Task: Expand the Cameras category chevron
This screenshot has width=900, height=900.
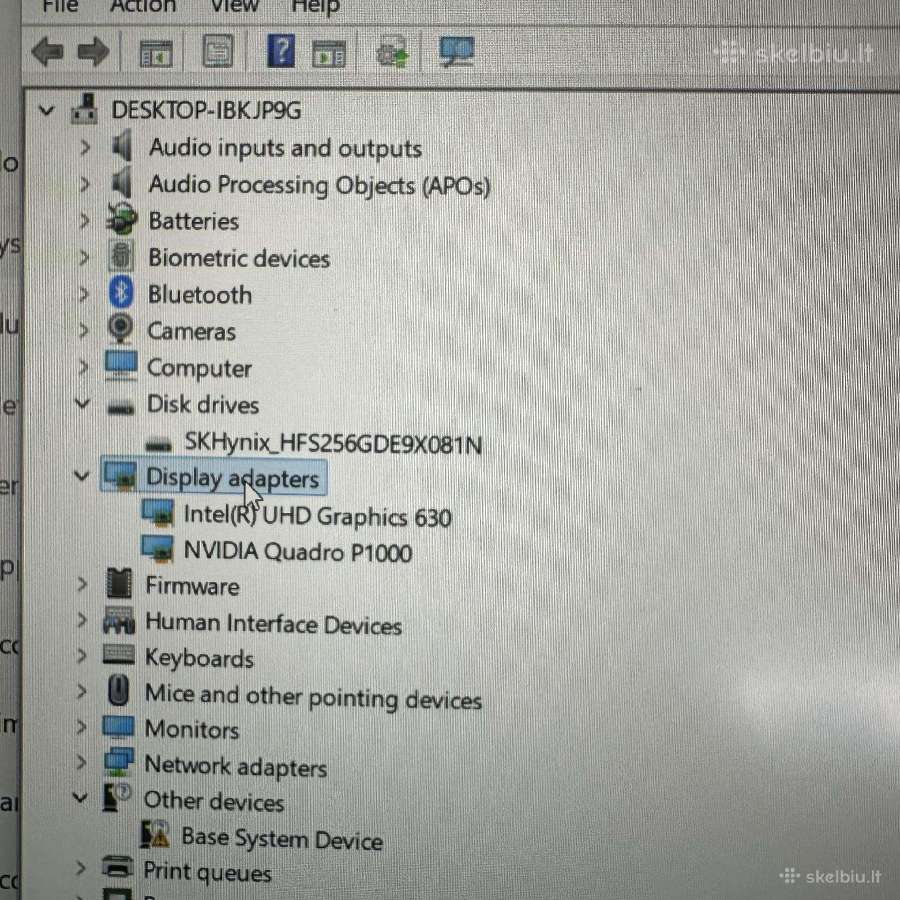Action: click(x=84, y=331)
